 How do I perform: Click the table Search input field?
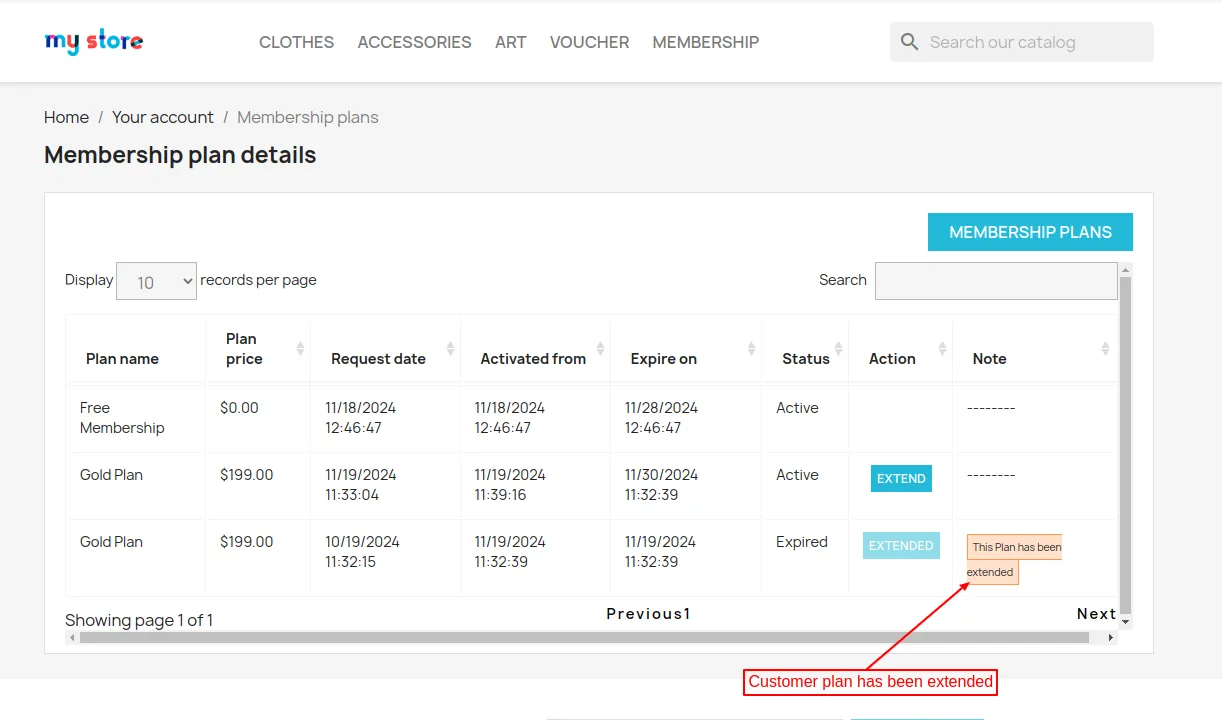[x=995, y=281]
